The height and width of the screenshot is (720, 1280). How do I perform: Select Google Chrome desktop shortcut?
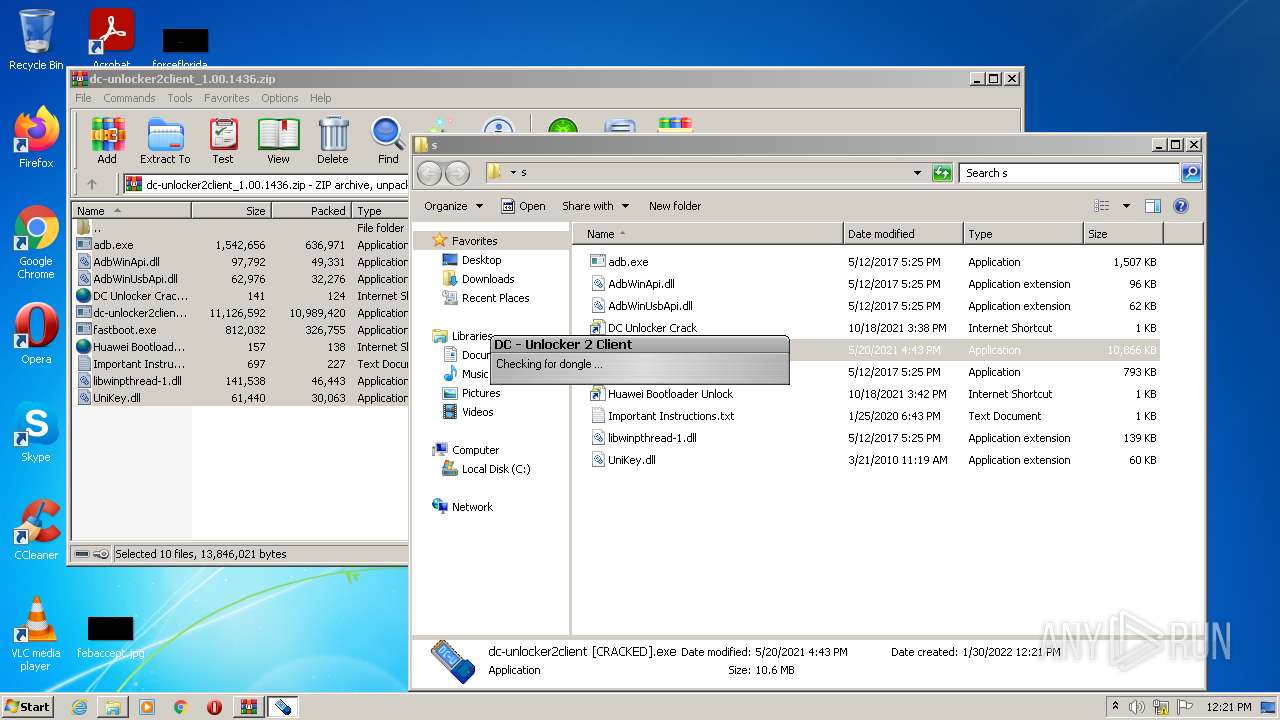pyautogui.click(x=36, y=243)
